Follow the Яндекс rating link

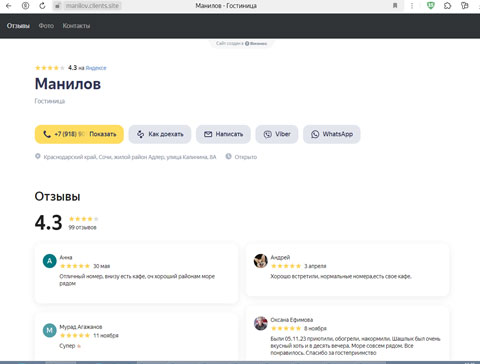click(x=96, y=68)
